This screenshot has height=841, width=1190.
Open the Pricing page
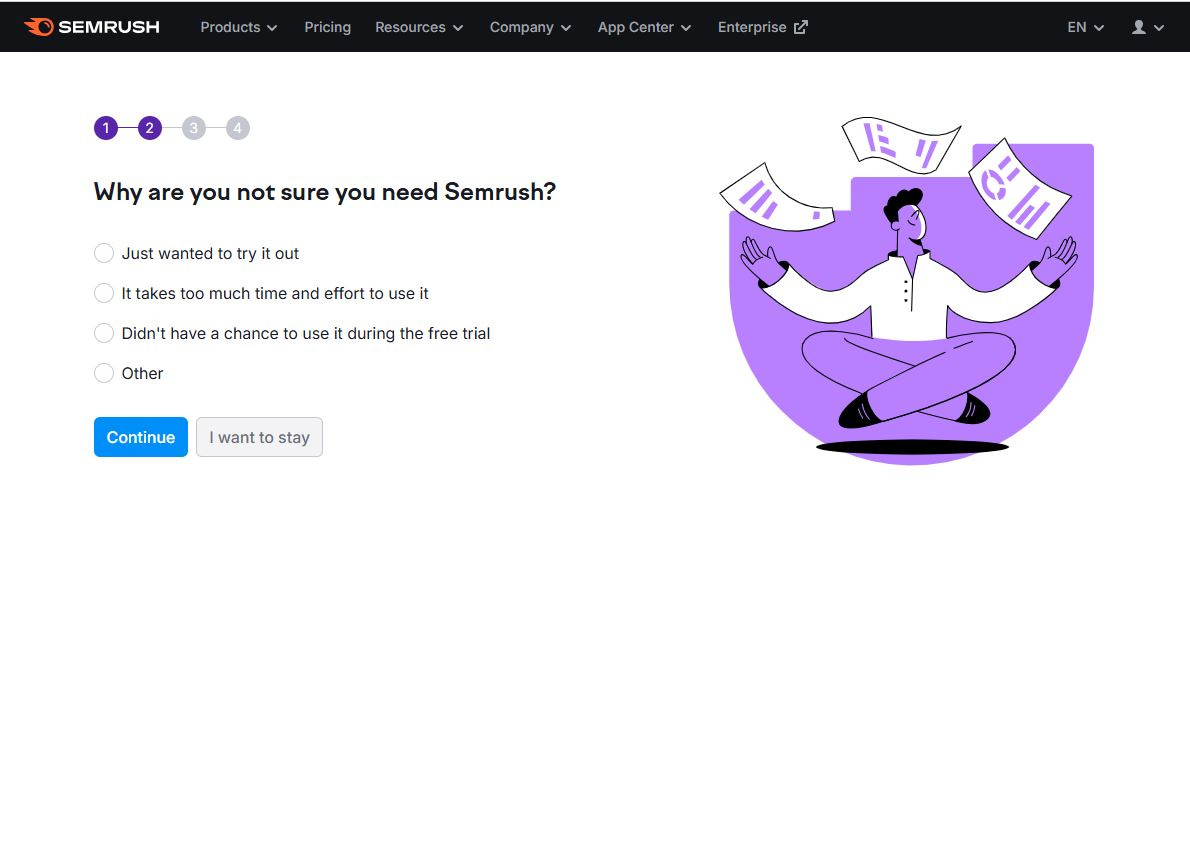327,27
